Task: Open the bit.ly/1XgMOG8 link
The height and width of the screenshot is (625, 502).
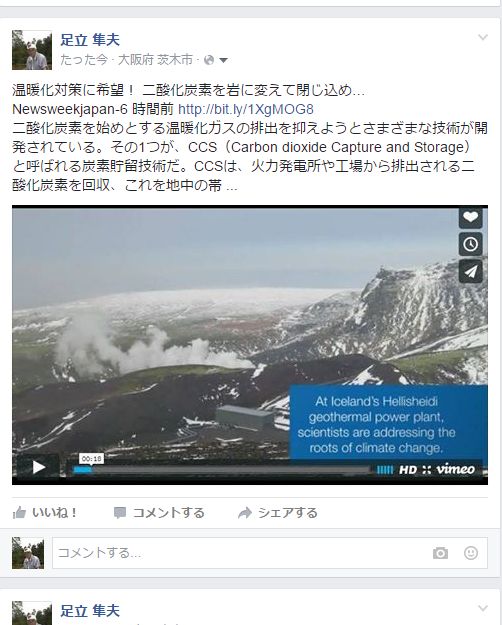Action: pyautogui.click(x=246, y=109)
